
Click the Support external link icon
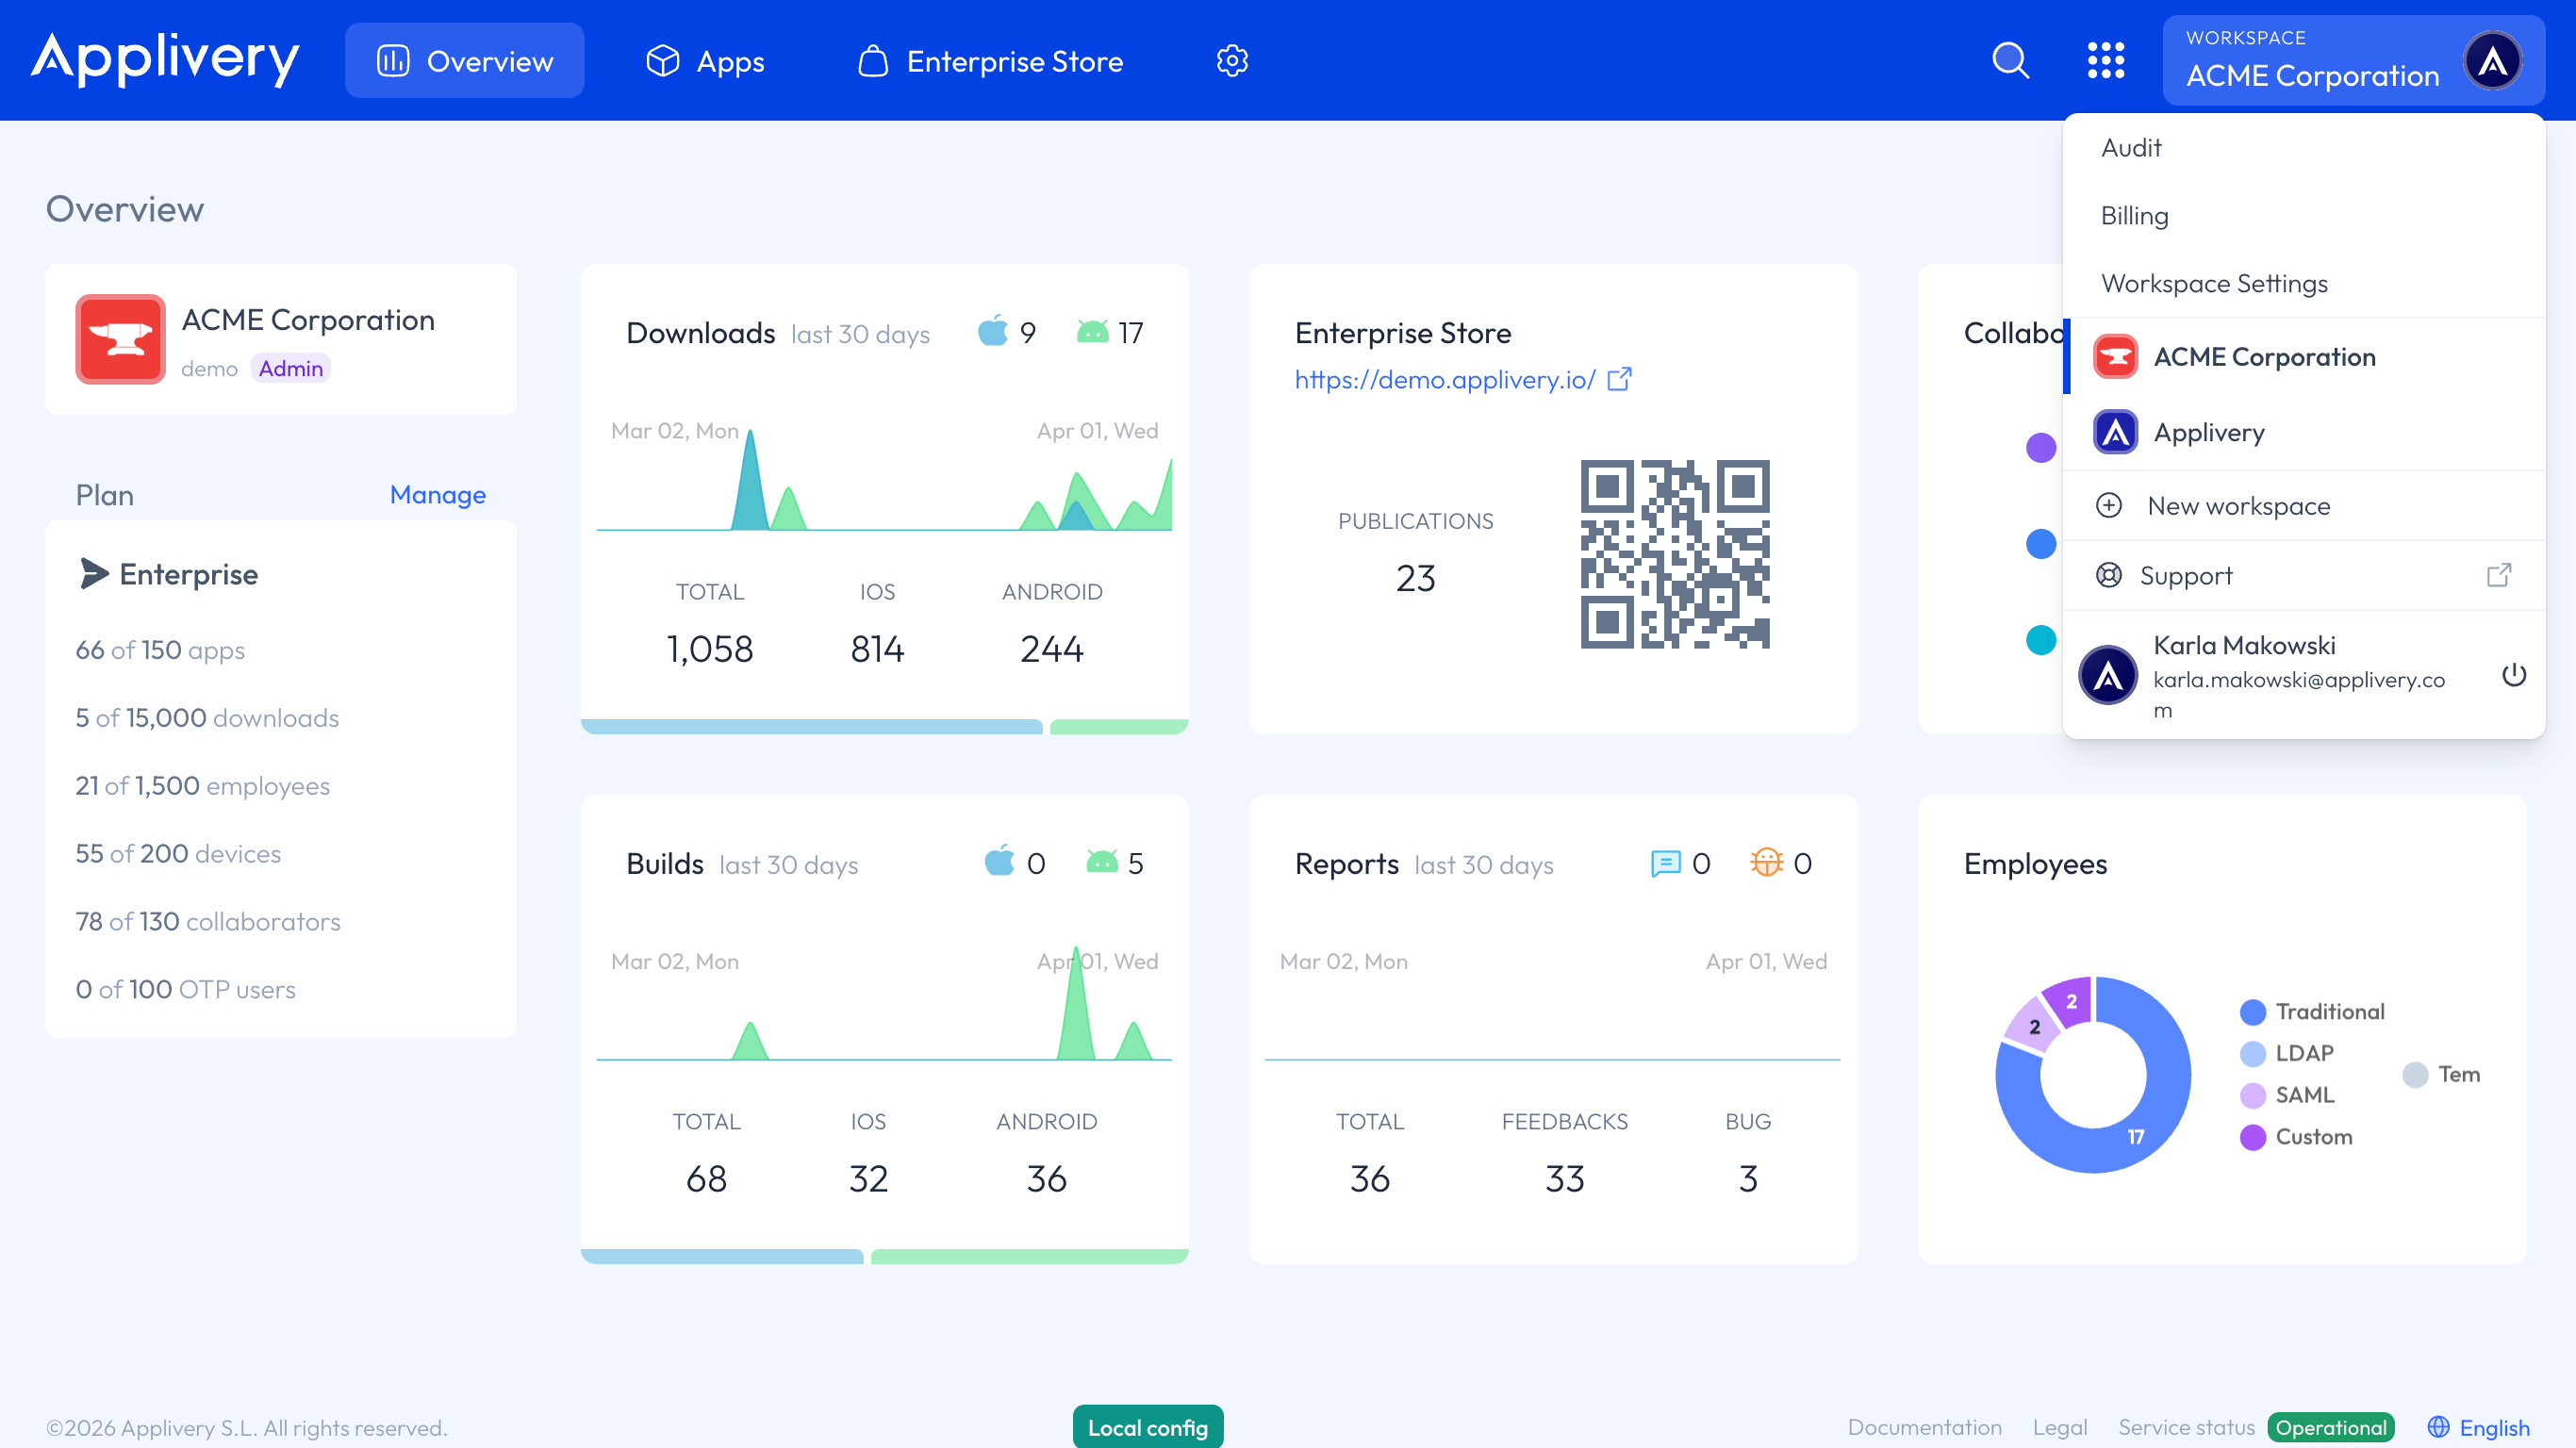click(x=2498, y=575)
